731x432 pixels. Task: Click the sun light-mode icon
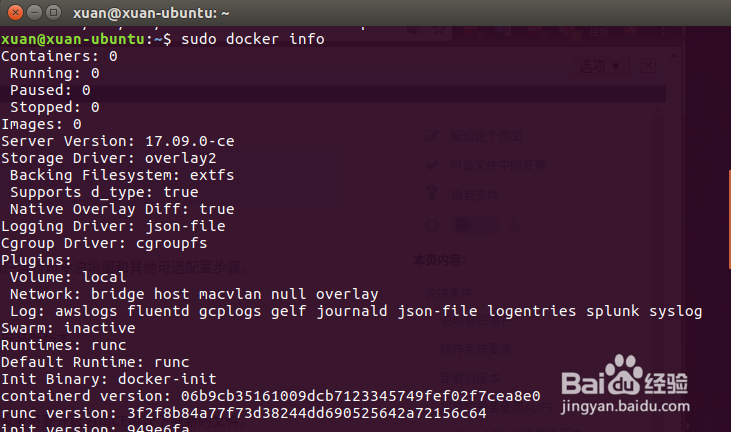pyautogui.click(x=431, y=225)
